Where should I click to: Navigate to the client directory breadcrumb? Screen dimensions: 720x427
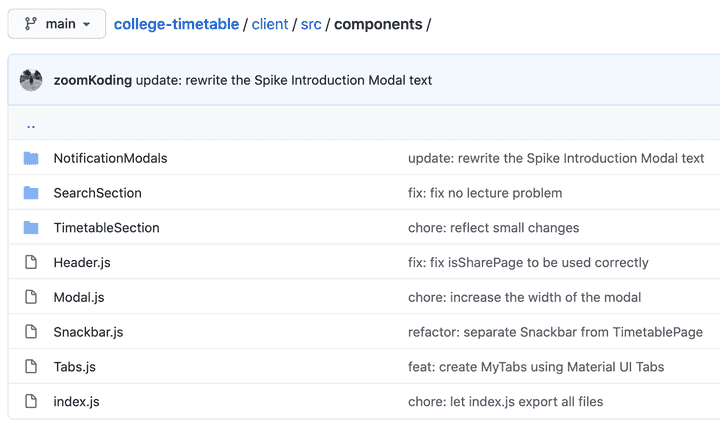[x=271, y=24]
